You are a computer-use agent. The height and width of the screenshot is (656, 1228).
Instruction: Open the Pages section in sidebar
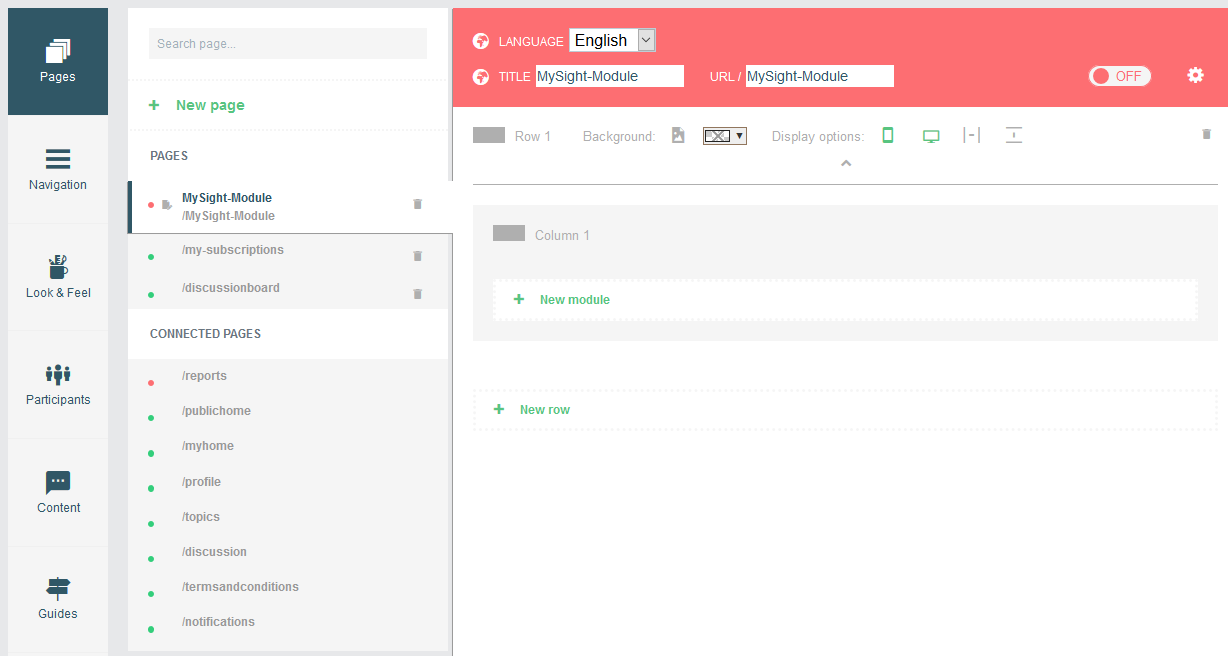click(x=58, y=61)
